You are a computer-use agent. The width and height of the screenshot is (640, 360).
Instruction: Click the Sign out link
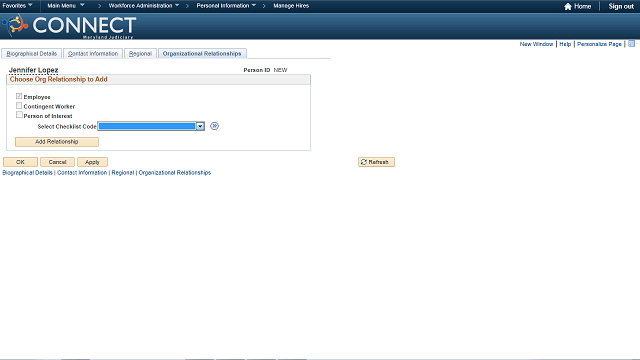point(621,6)
